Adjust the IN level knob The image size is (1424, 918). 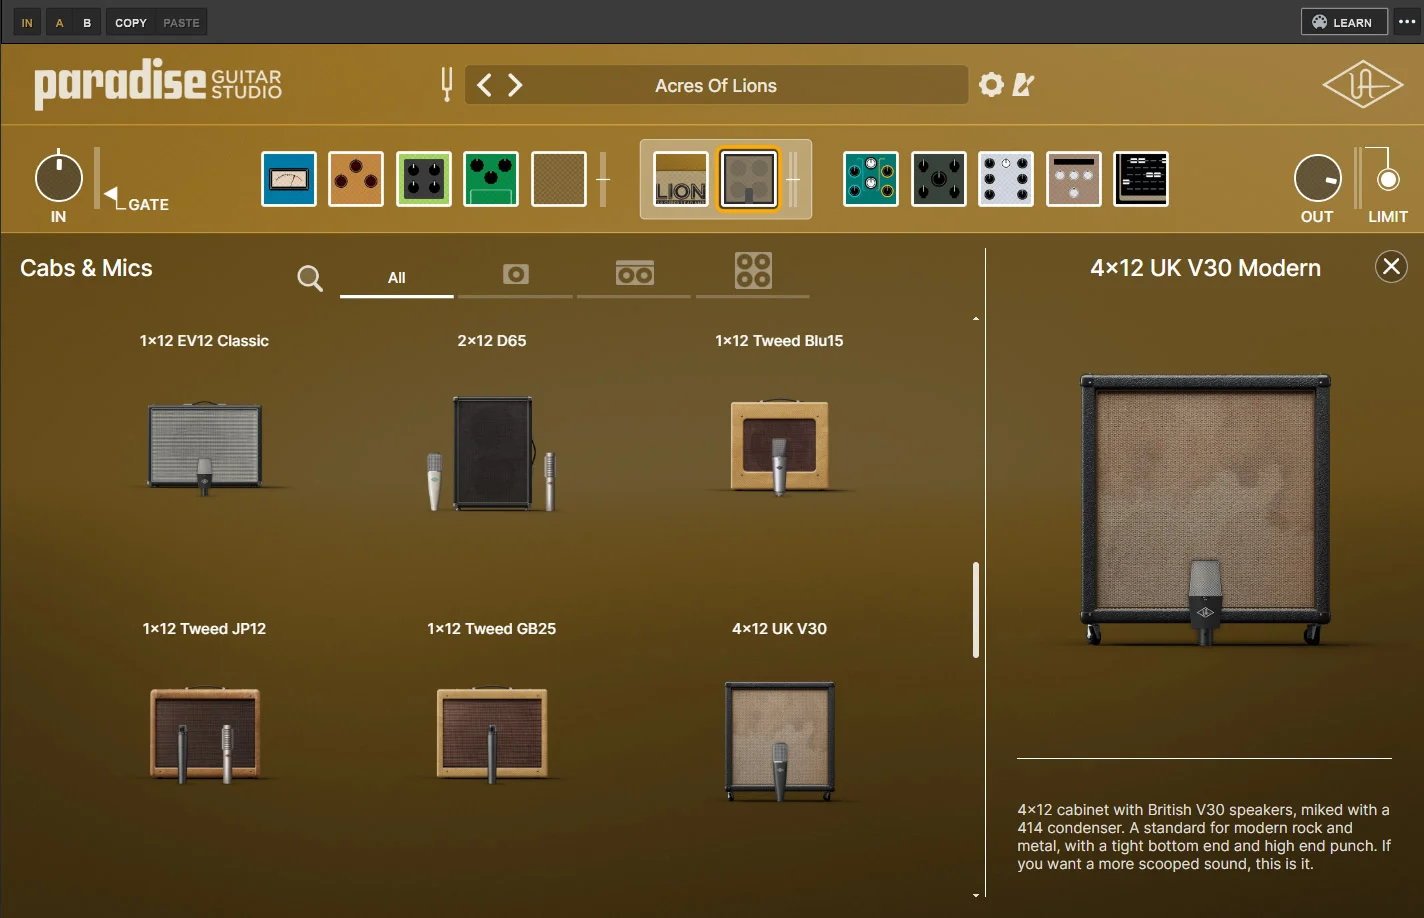click(59, 178)
